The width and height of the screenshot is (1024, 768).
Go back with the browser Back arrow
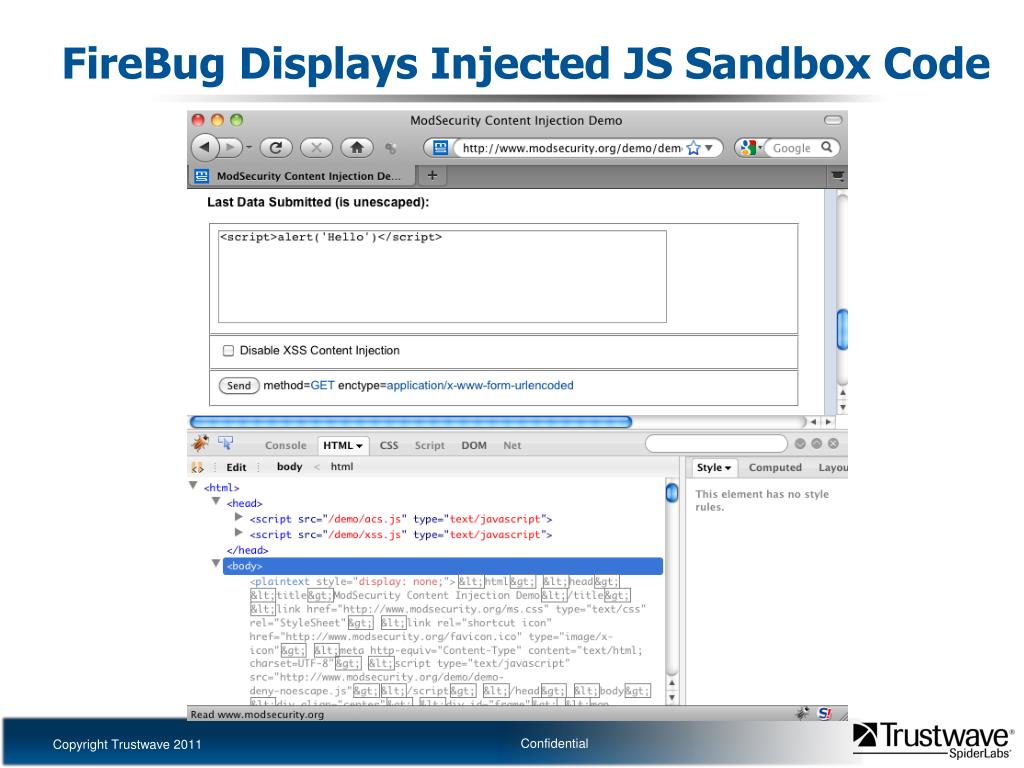click(204, 147)
